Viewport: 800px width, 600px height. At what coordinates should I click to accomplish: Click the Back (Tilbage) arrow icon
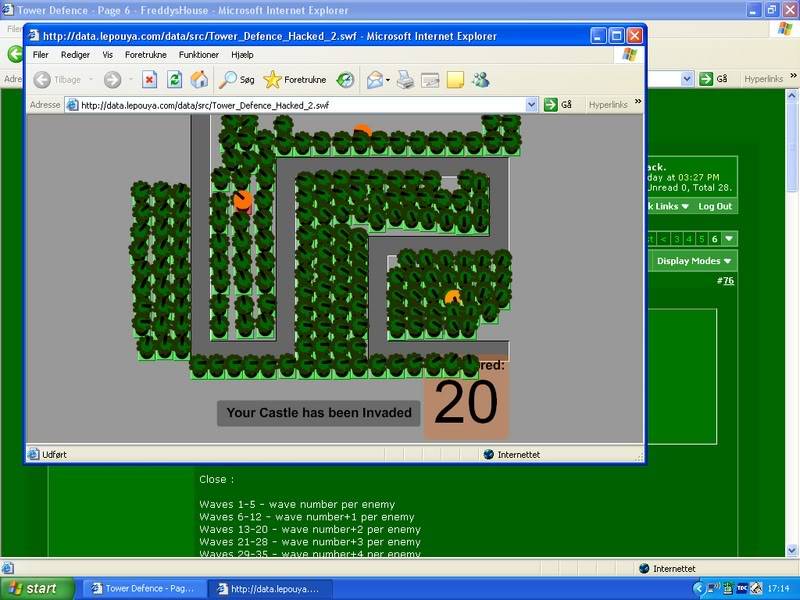click(42, 80)
